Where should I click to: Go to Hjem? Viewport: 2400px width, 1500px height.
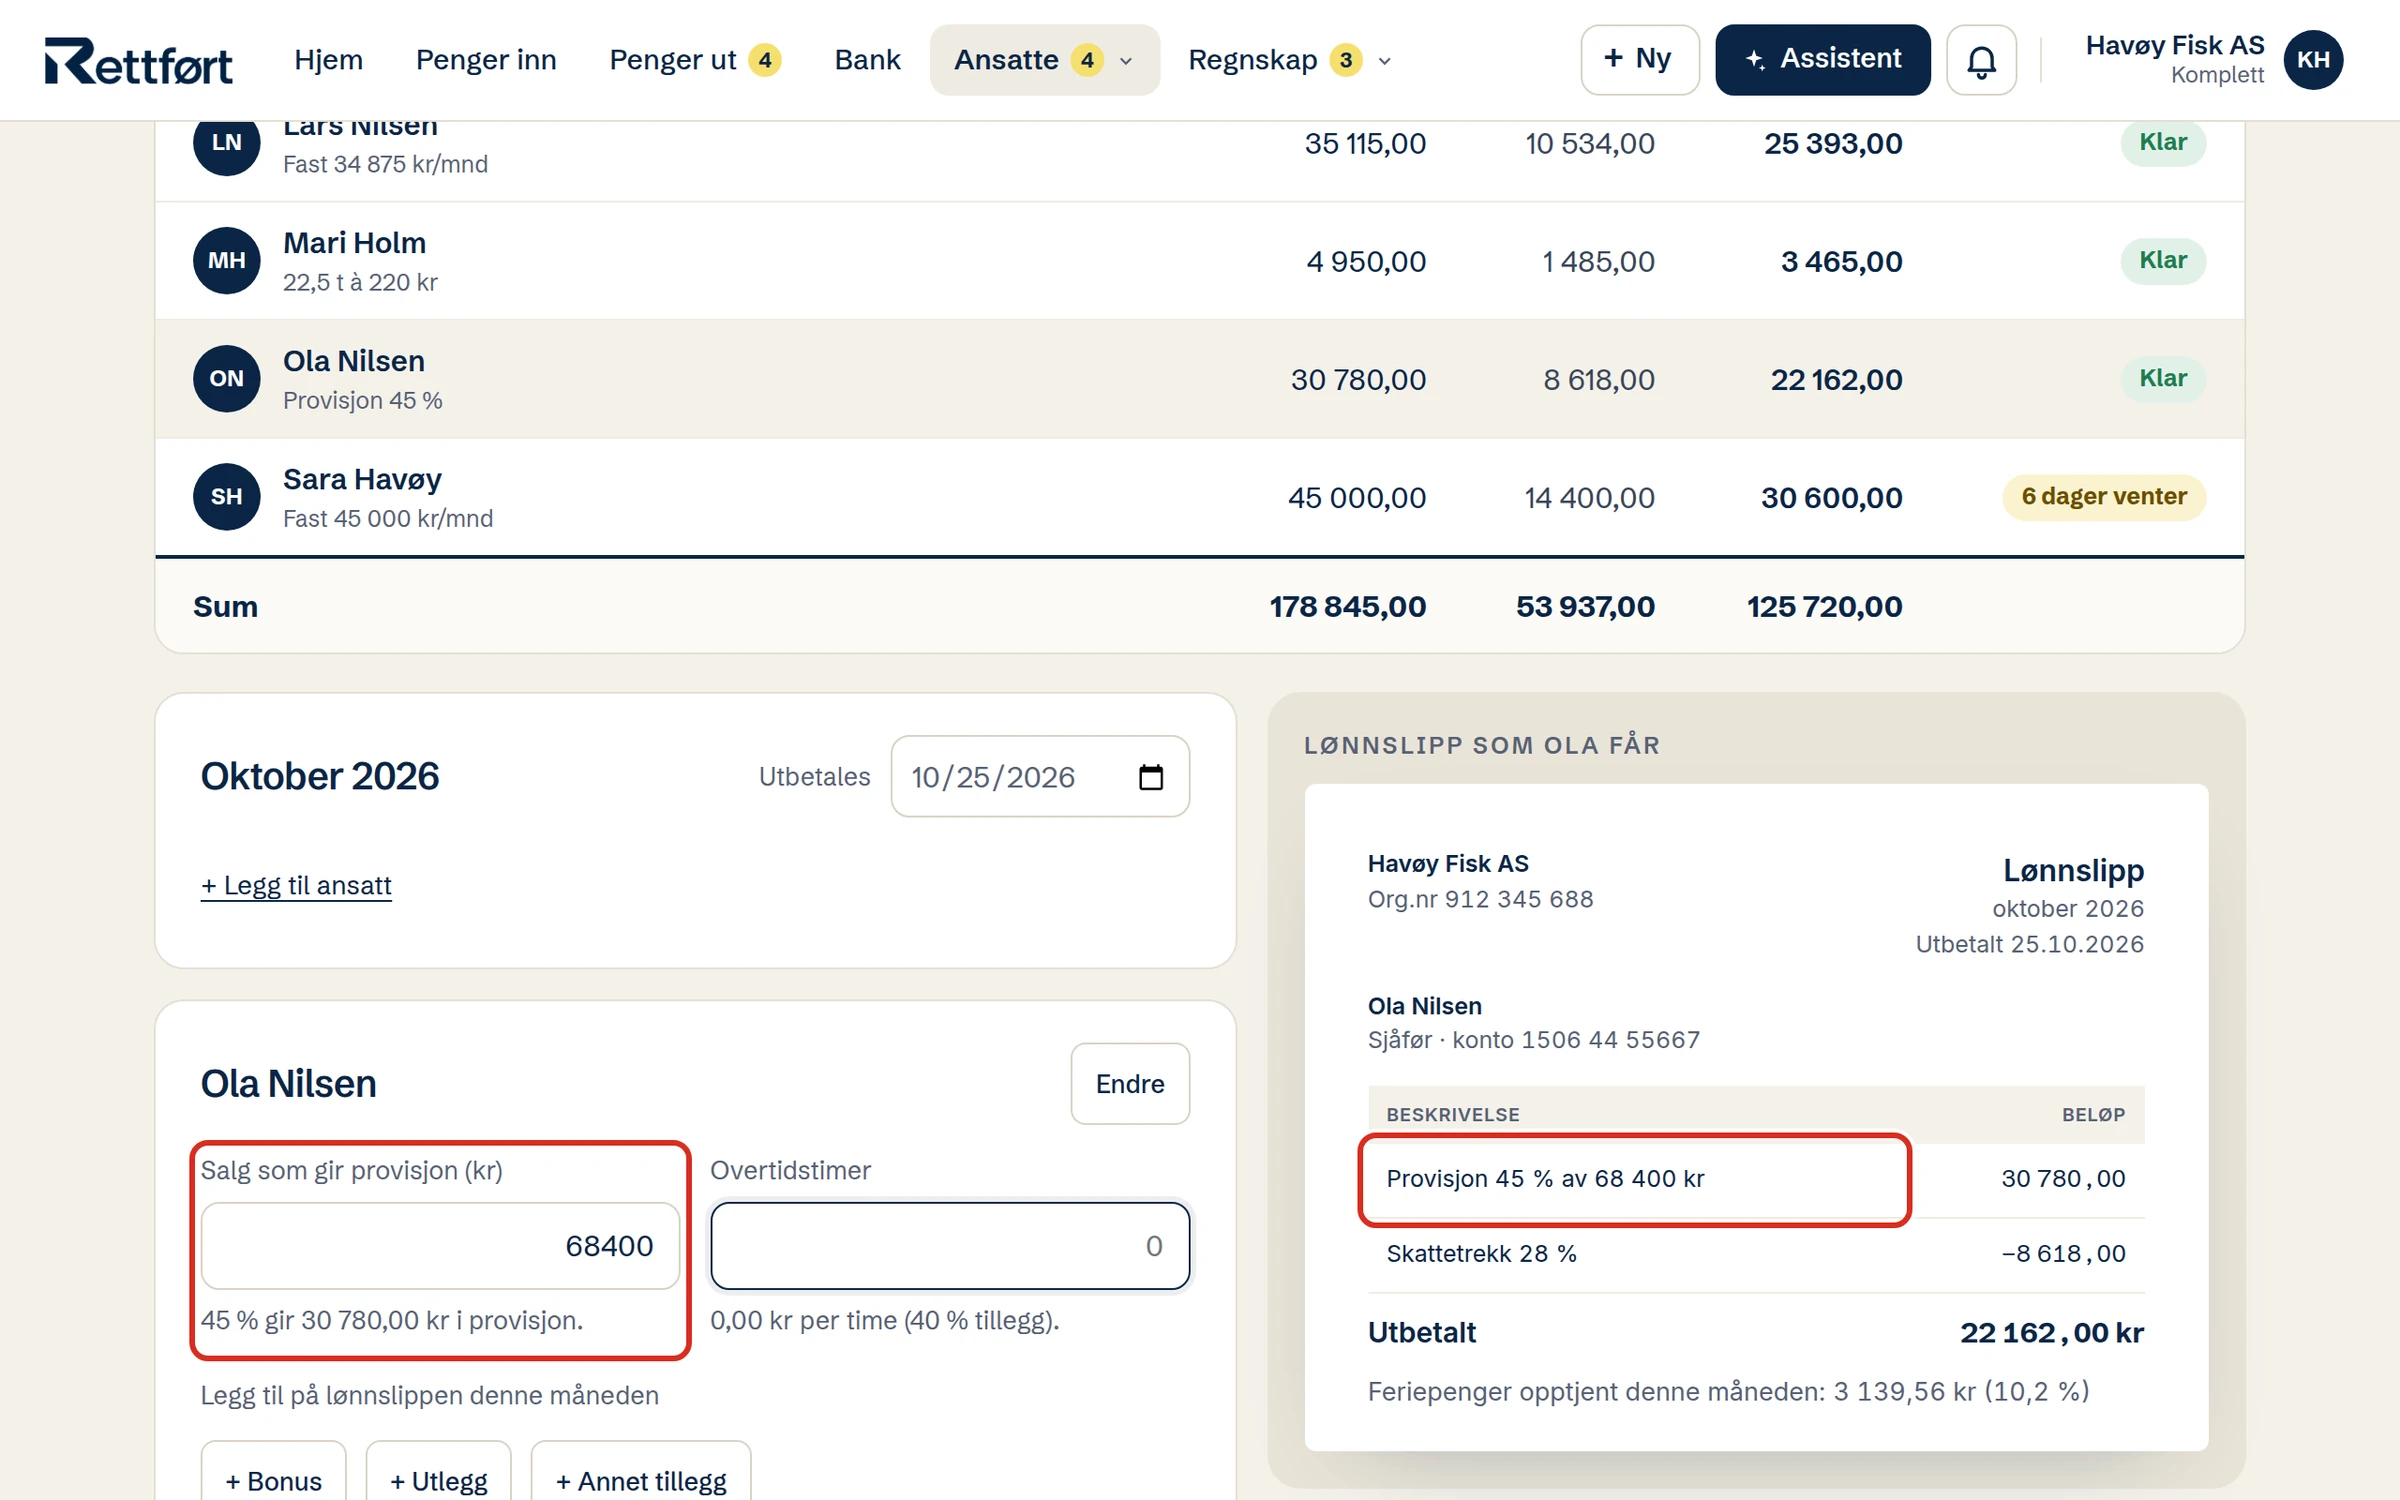click(328, 60)
